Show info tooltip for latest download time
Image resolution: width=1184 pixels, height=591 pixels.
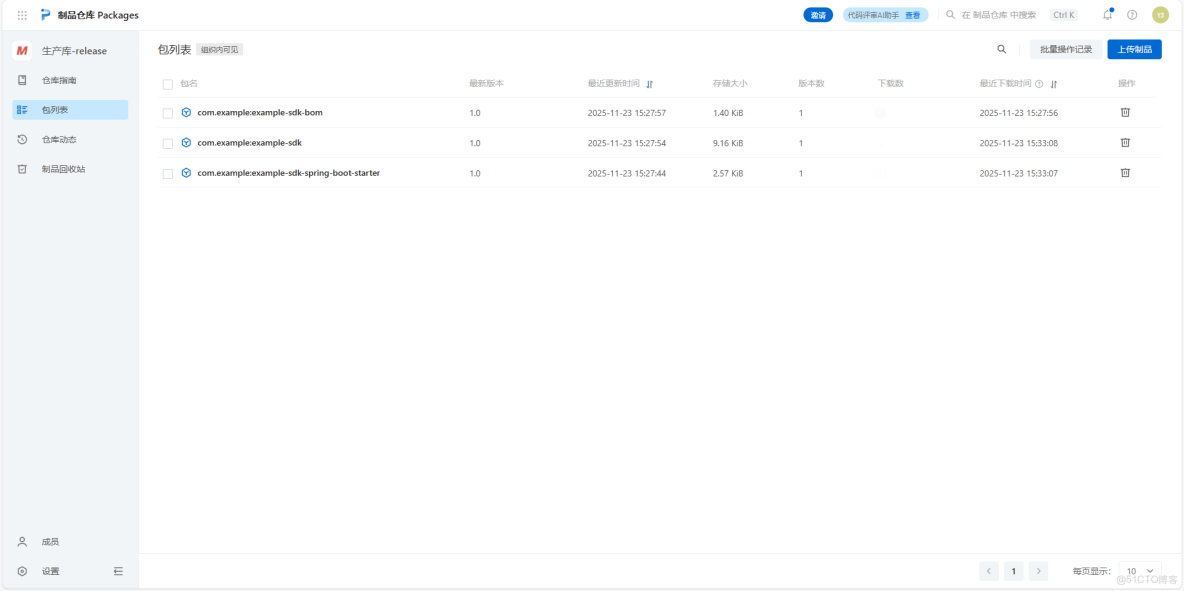1039,84
